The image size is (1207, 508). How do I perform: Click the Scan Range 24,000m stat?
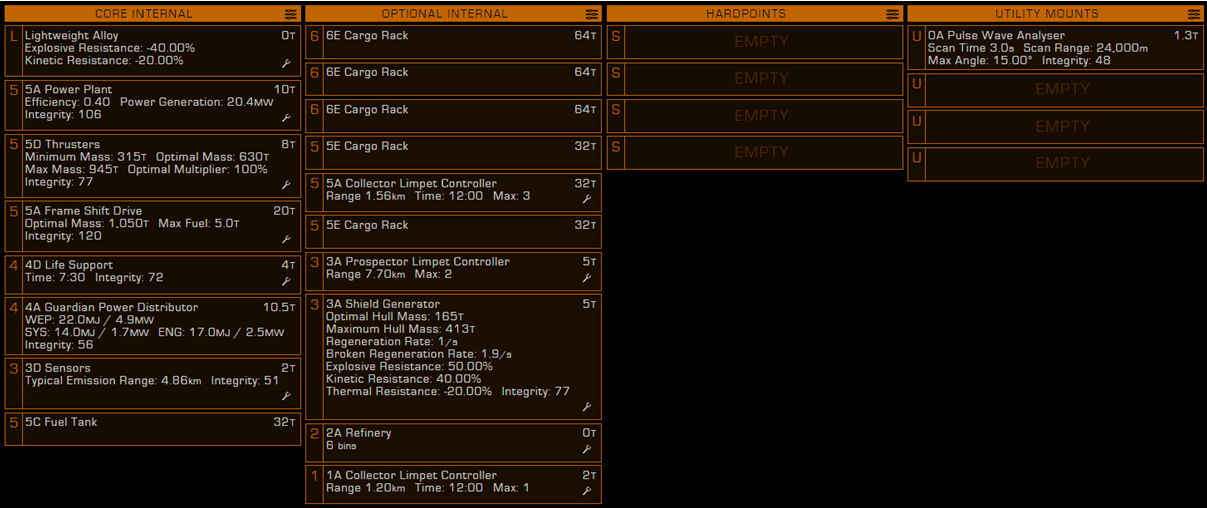[1086, 48]
